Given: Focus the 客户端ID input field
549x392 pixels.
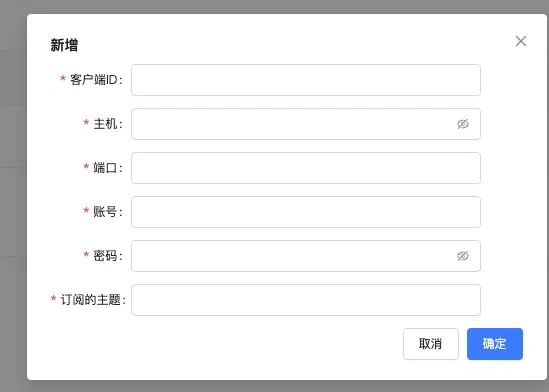Looking at the screenshot, I should point(306,80).
